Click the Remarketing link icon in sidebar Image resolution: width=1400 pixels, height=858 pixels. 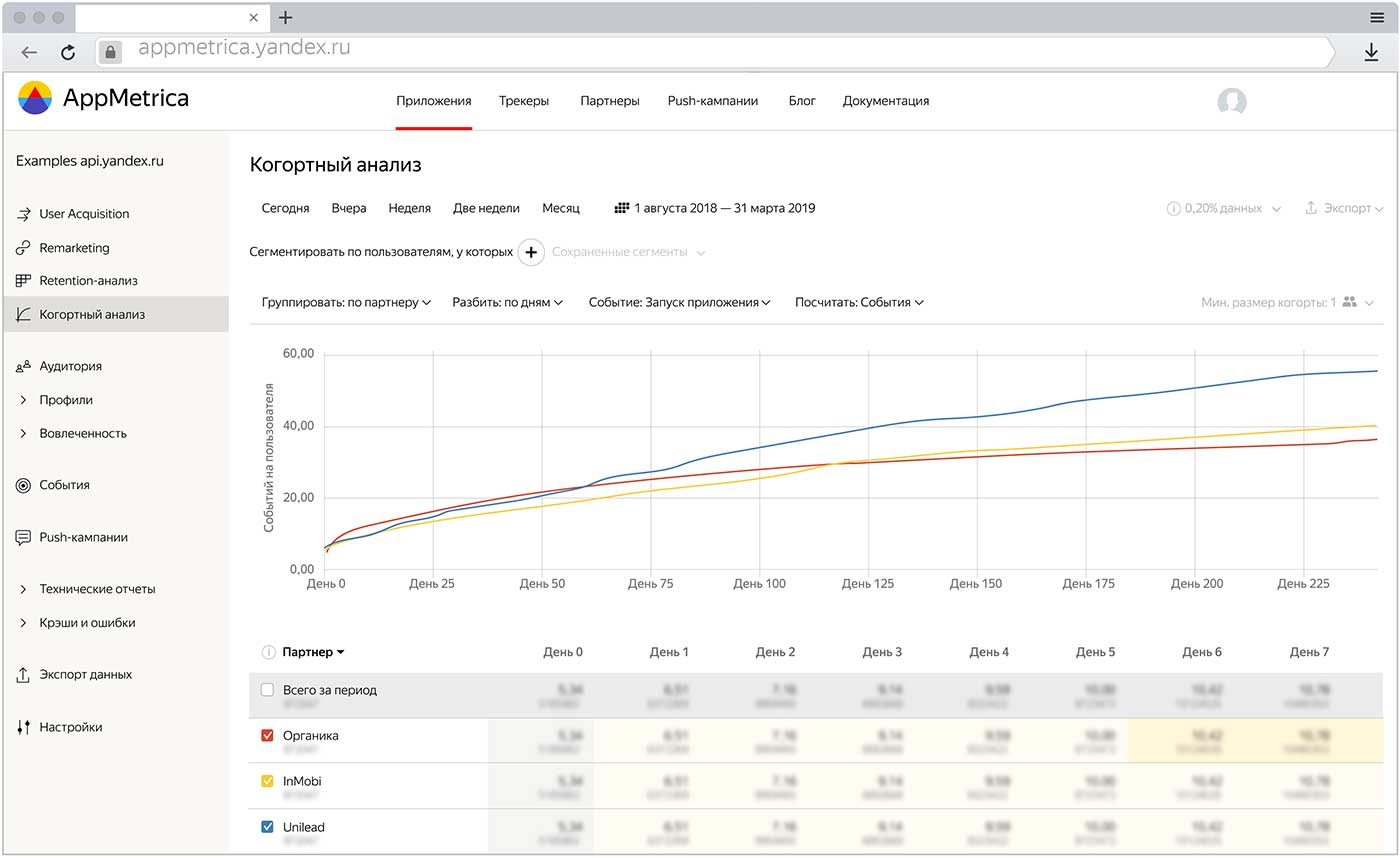[x=23, y=248]
